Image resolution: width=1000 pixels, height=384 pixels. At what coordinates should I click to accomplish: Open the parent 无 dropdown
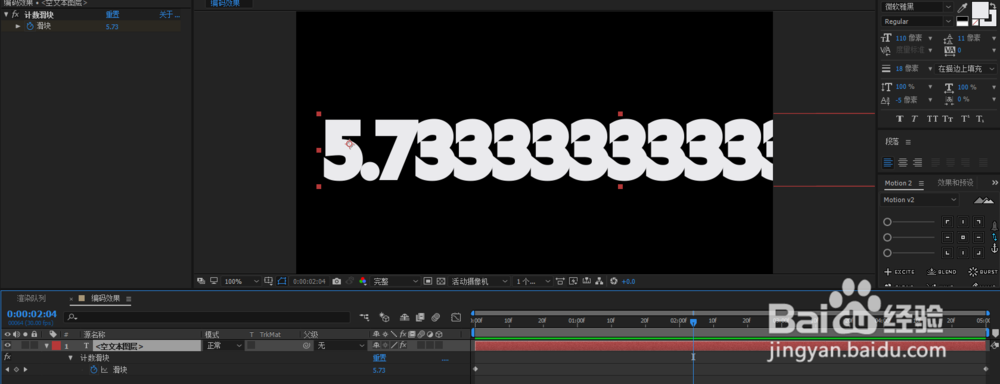(x=341, y=345)
